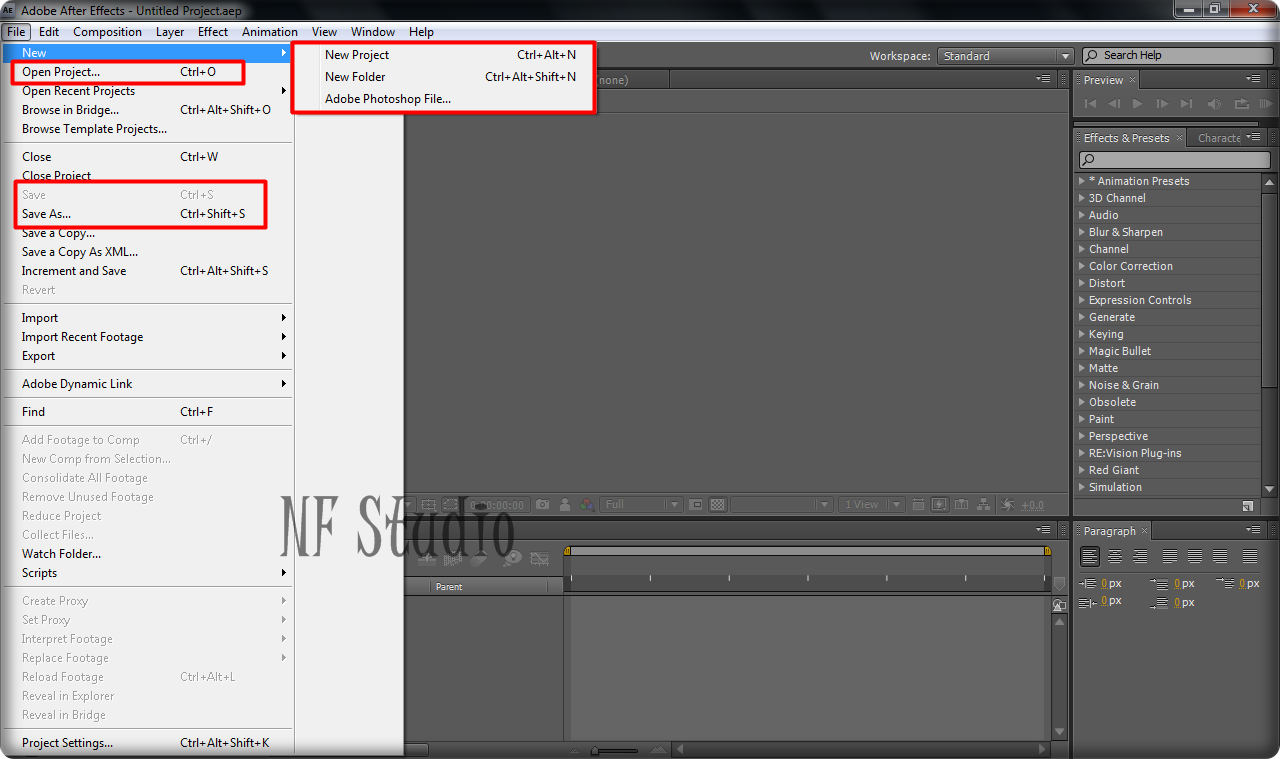Click show channel RGB circles icon
1280x759 pixels.
[587, 505]
